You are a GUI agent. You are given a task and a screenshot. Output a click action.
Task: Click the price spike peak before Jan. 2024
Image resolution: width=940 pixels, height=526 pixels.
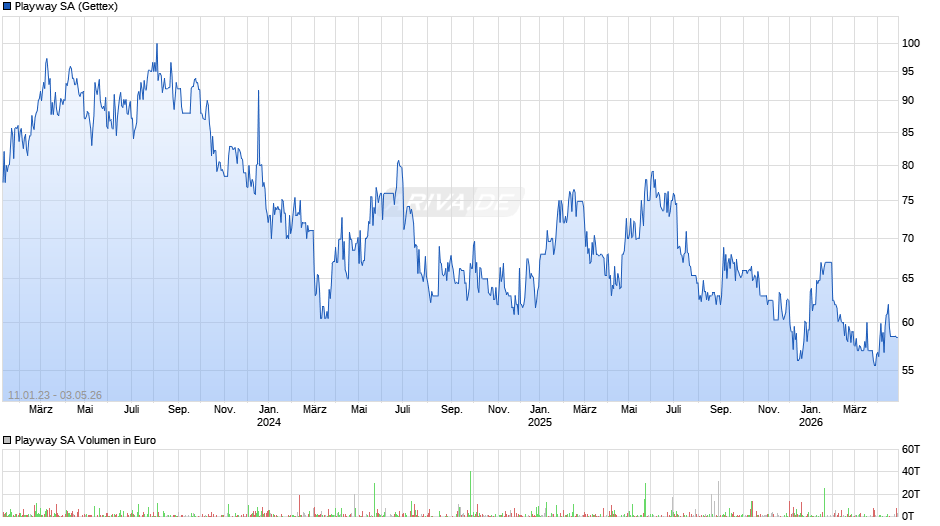point(258,91)
